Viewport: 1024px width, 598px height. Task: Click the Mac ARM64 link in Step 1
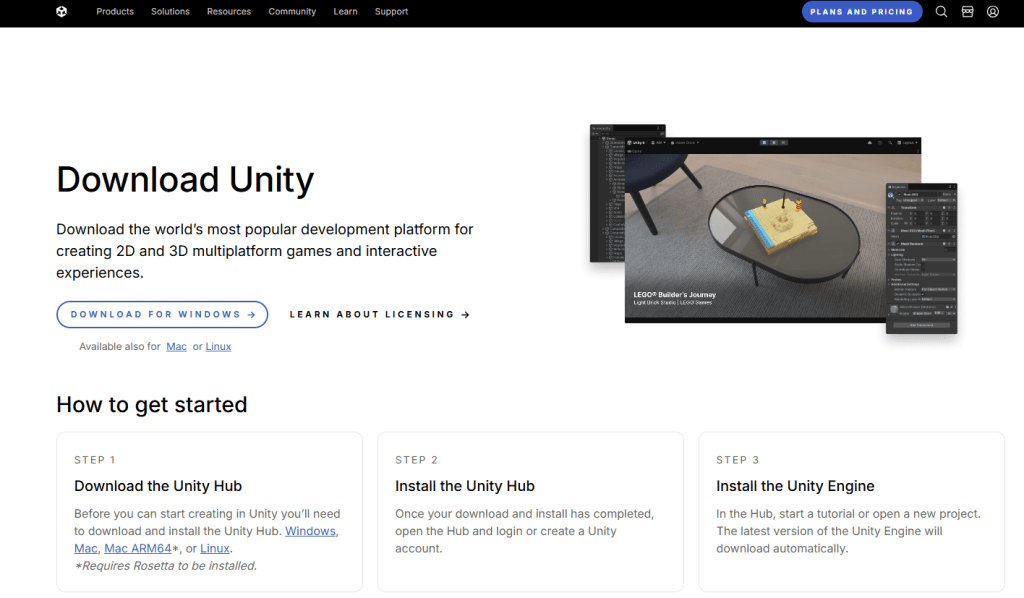click(x=138, y=548)
